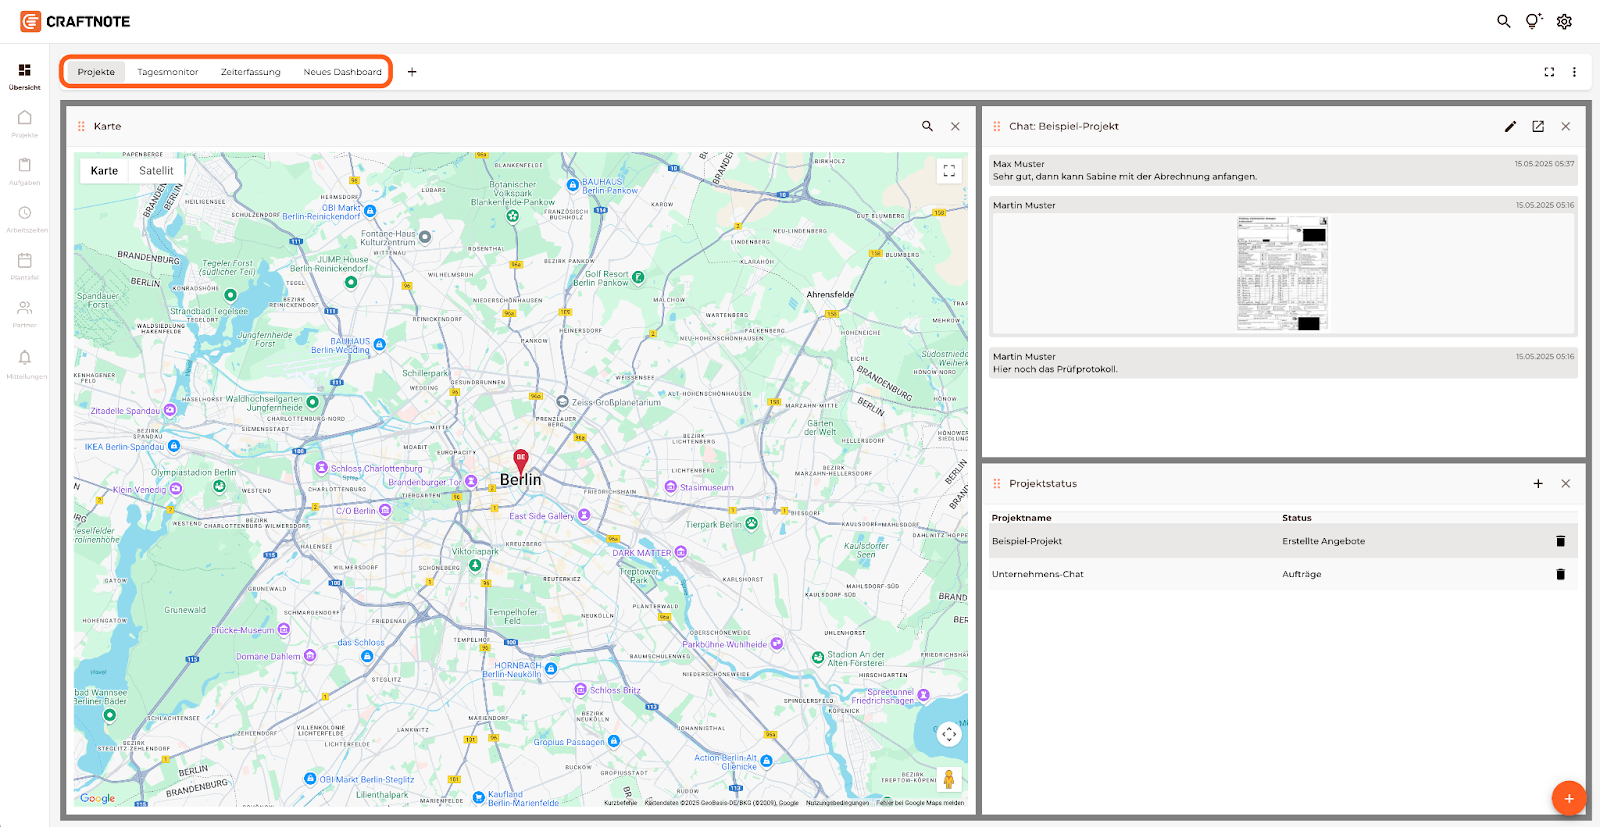Open the Beispiel-Projekt row

1283,541
